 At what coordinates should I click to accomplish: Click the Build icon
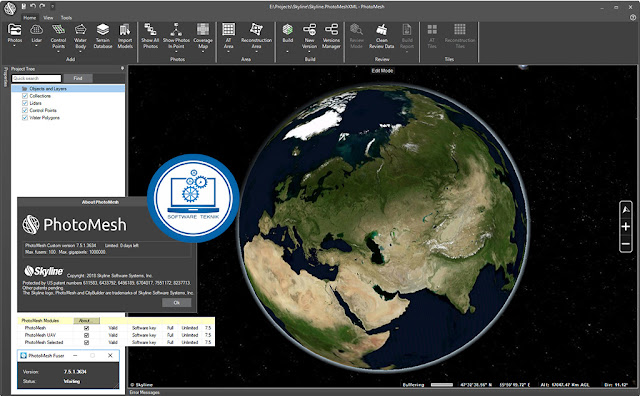click(x=288, y=29)
